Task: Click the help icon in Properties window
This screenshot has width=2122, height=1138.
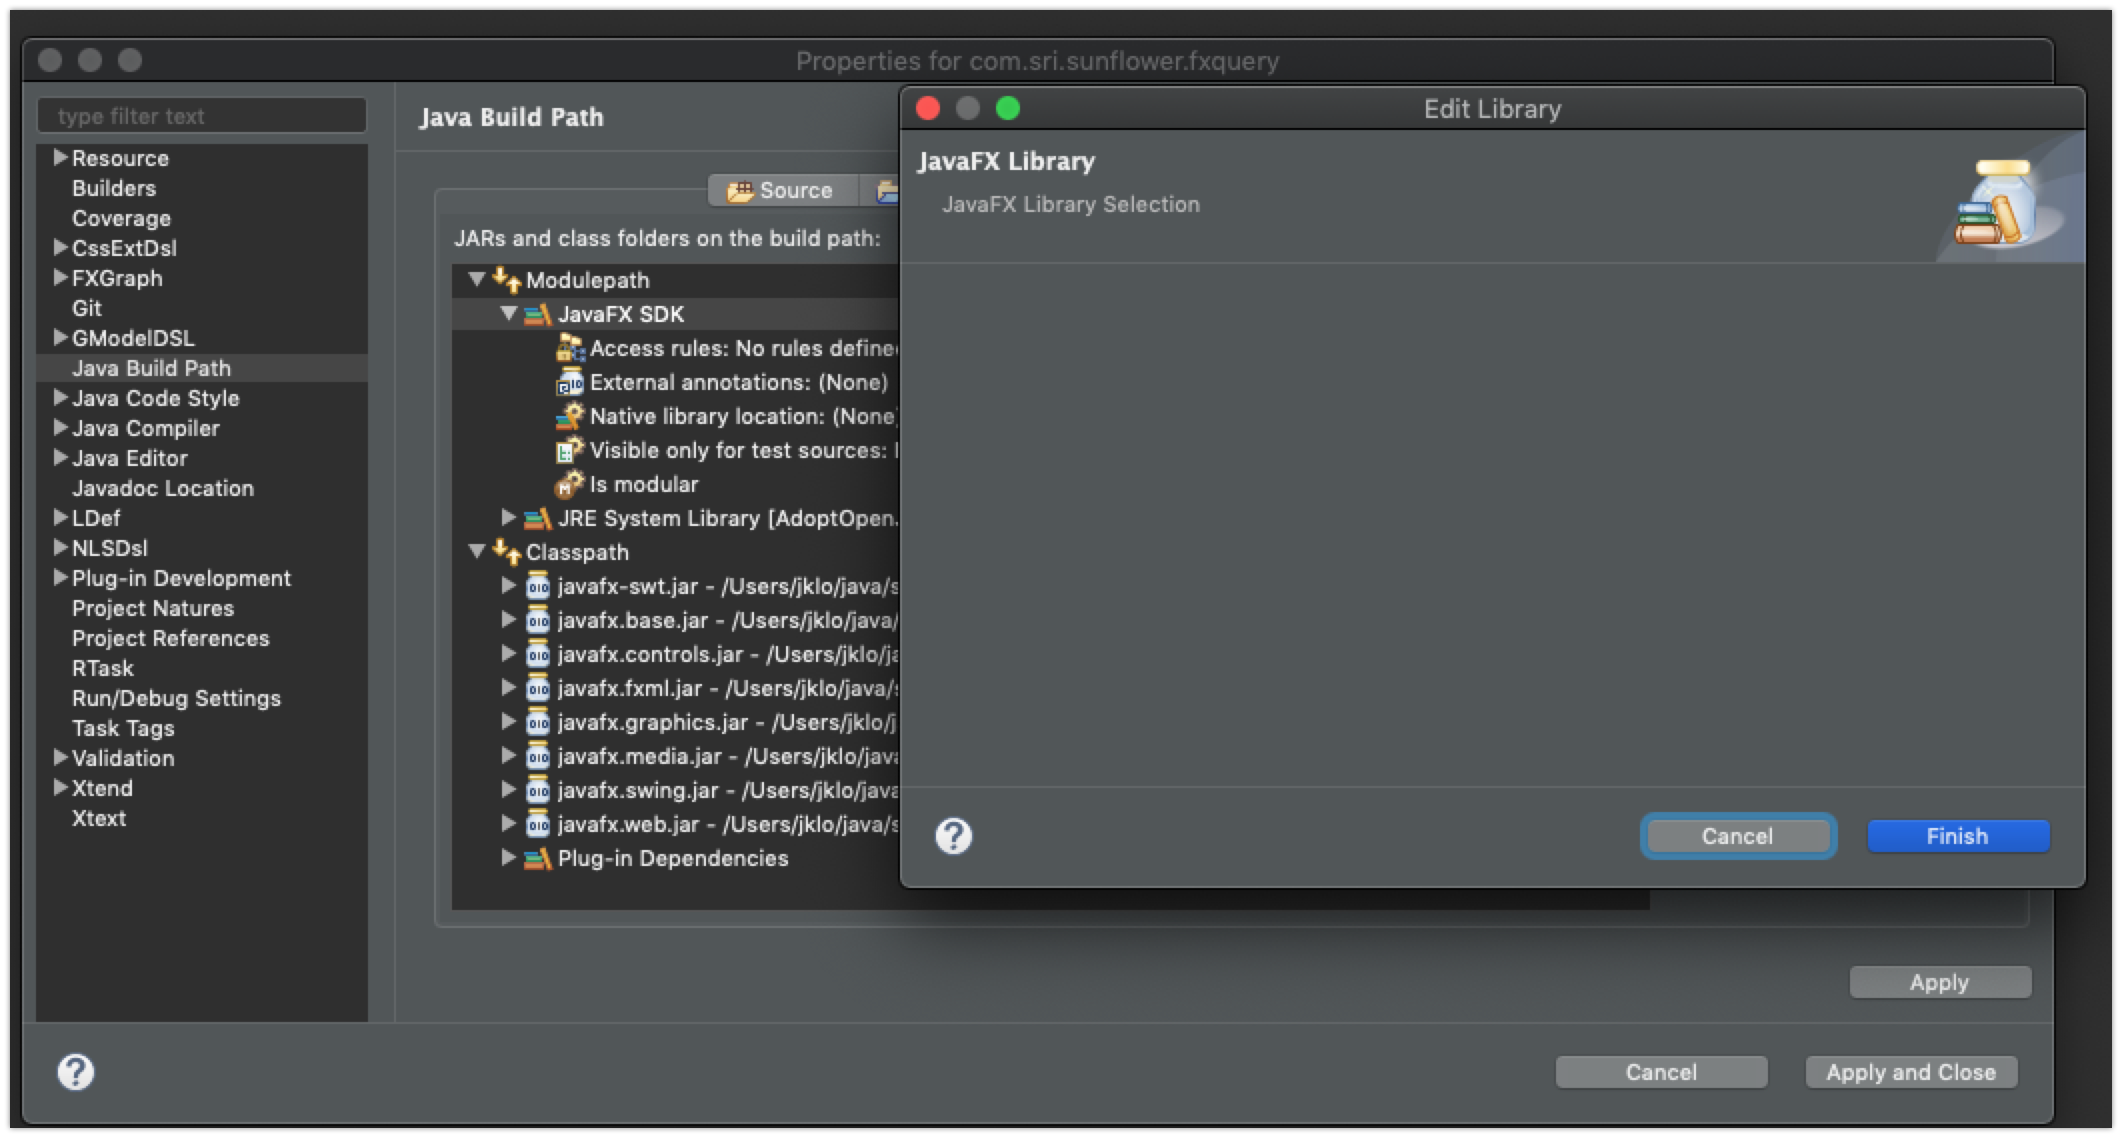Action: (76, 1072)
